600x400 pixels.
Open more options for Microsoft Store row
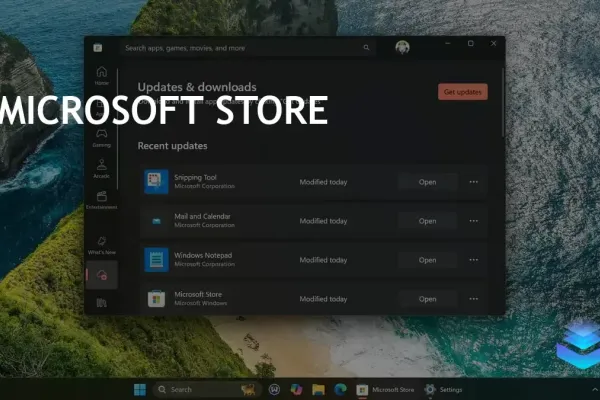tap(473, 299)
